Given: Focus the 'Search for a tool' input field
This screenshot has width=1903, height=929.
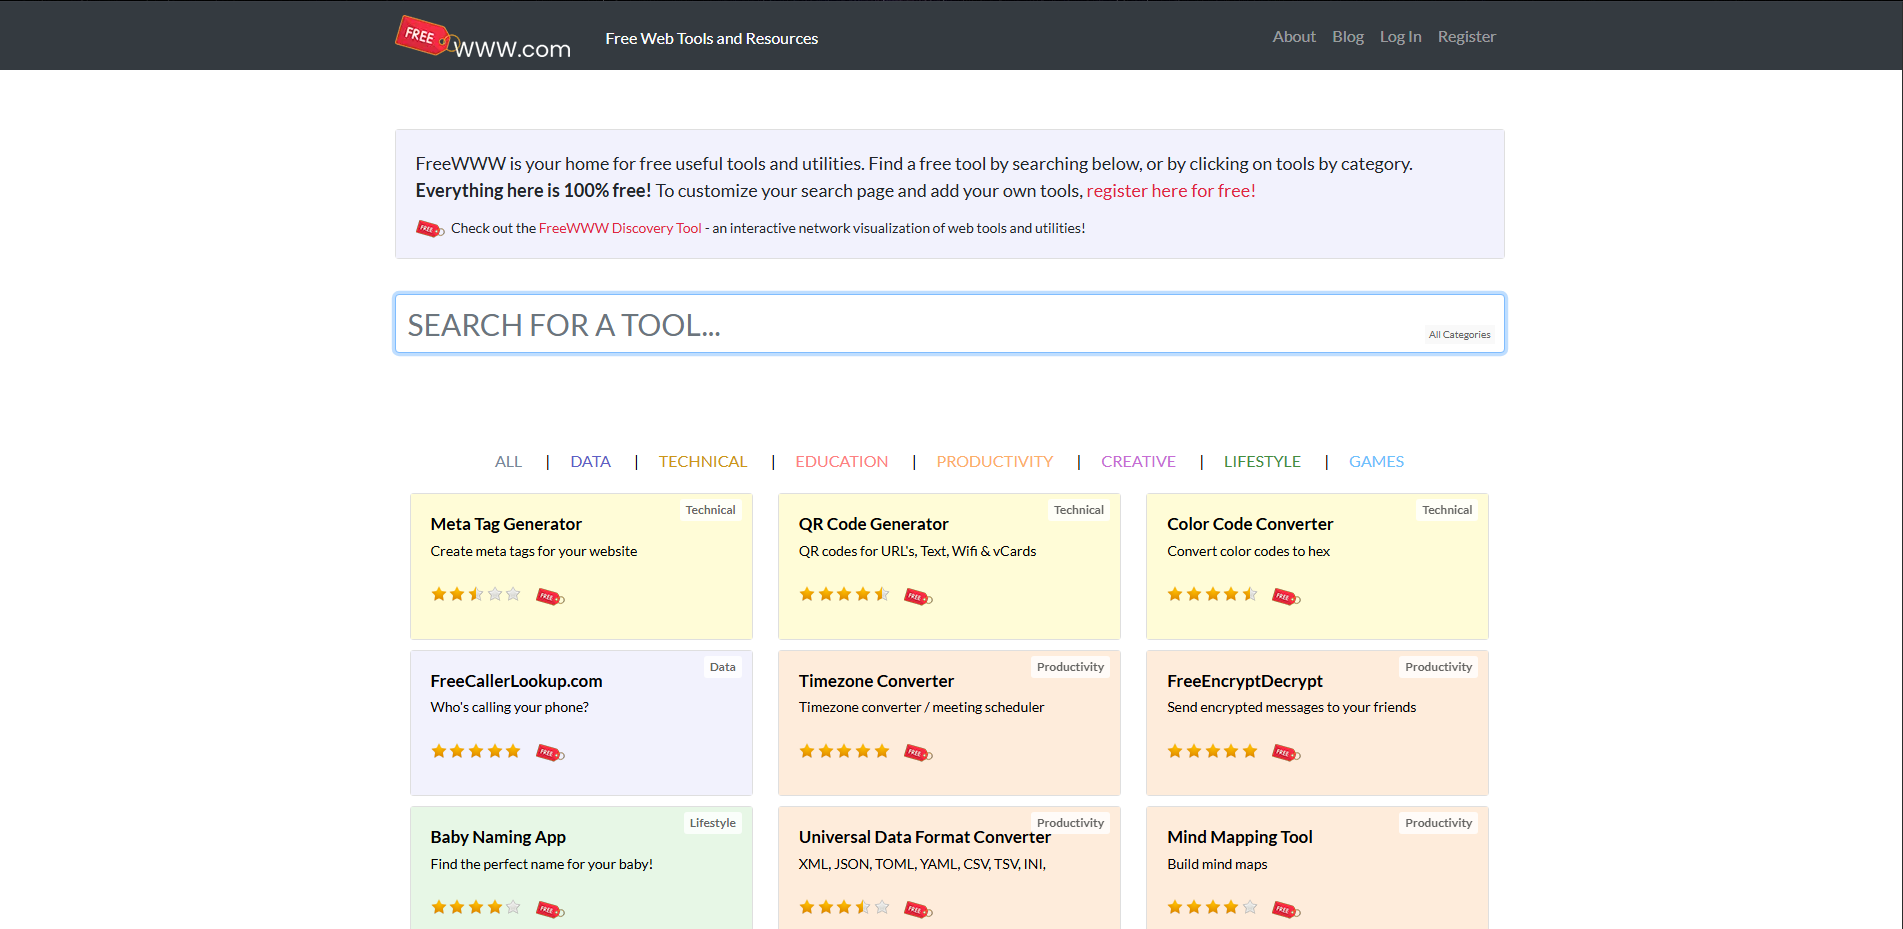Looking at the screenshot, I should 900,325.
